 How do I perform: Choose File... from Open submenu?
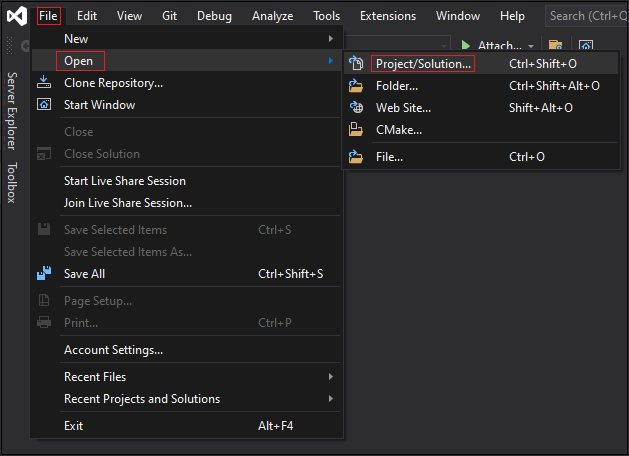481,156
